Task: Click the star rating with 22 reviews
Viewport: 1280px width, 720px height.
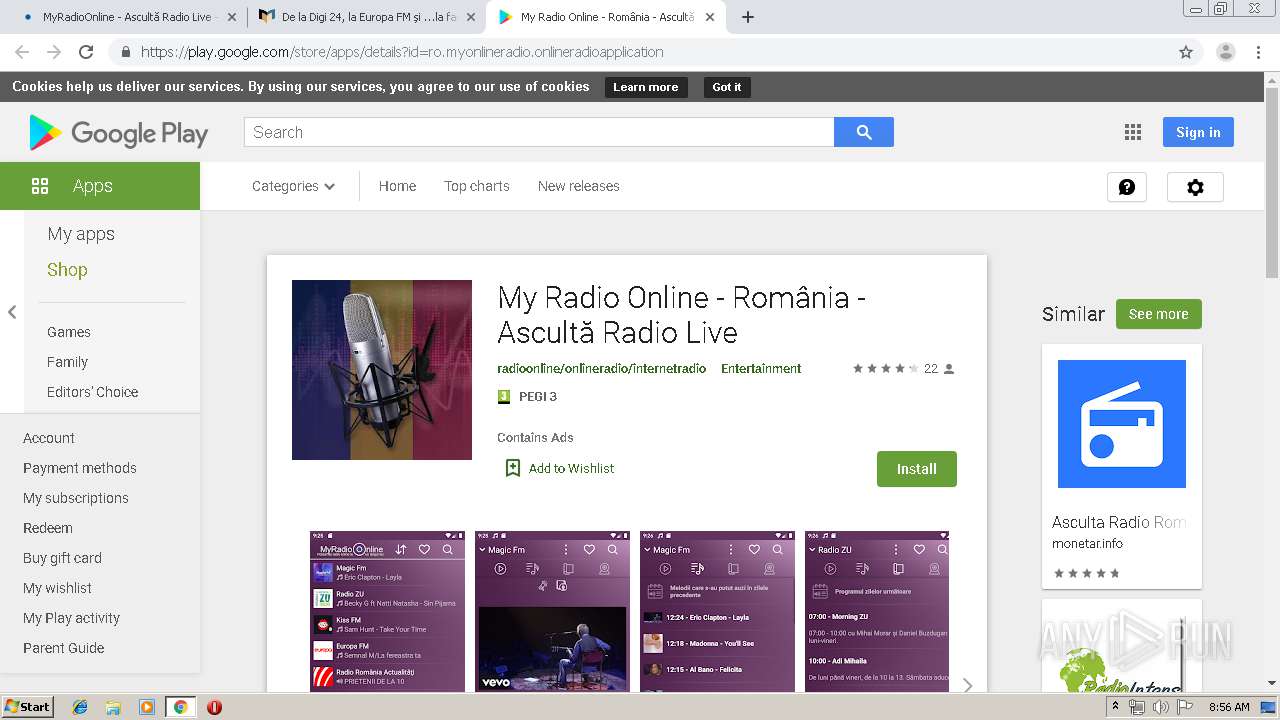Action: 903,368
